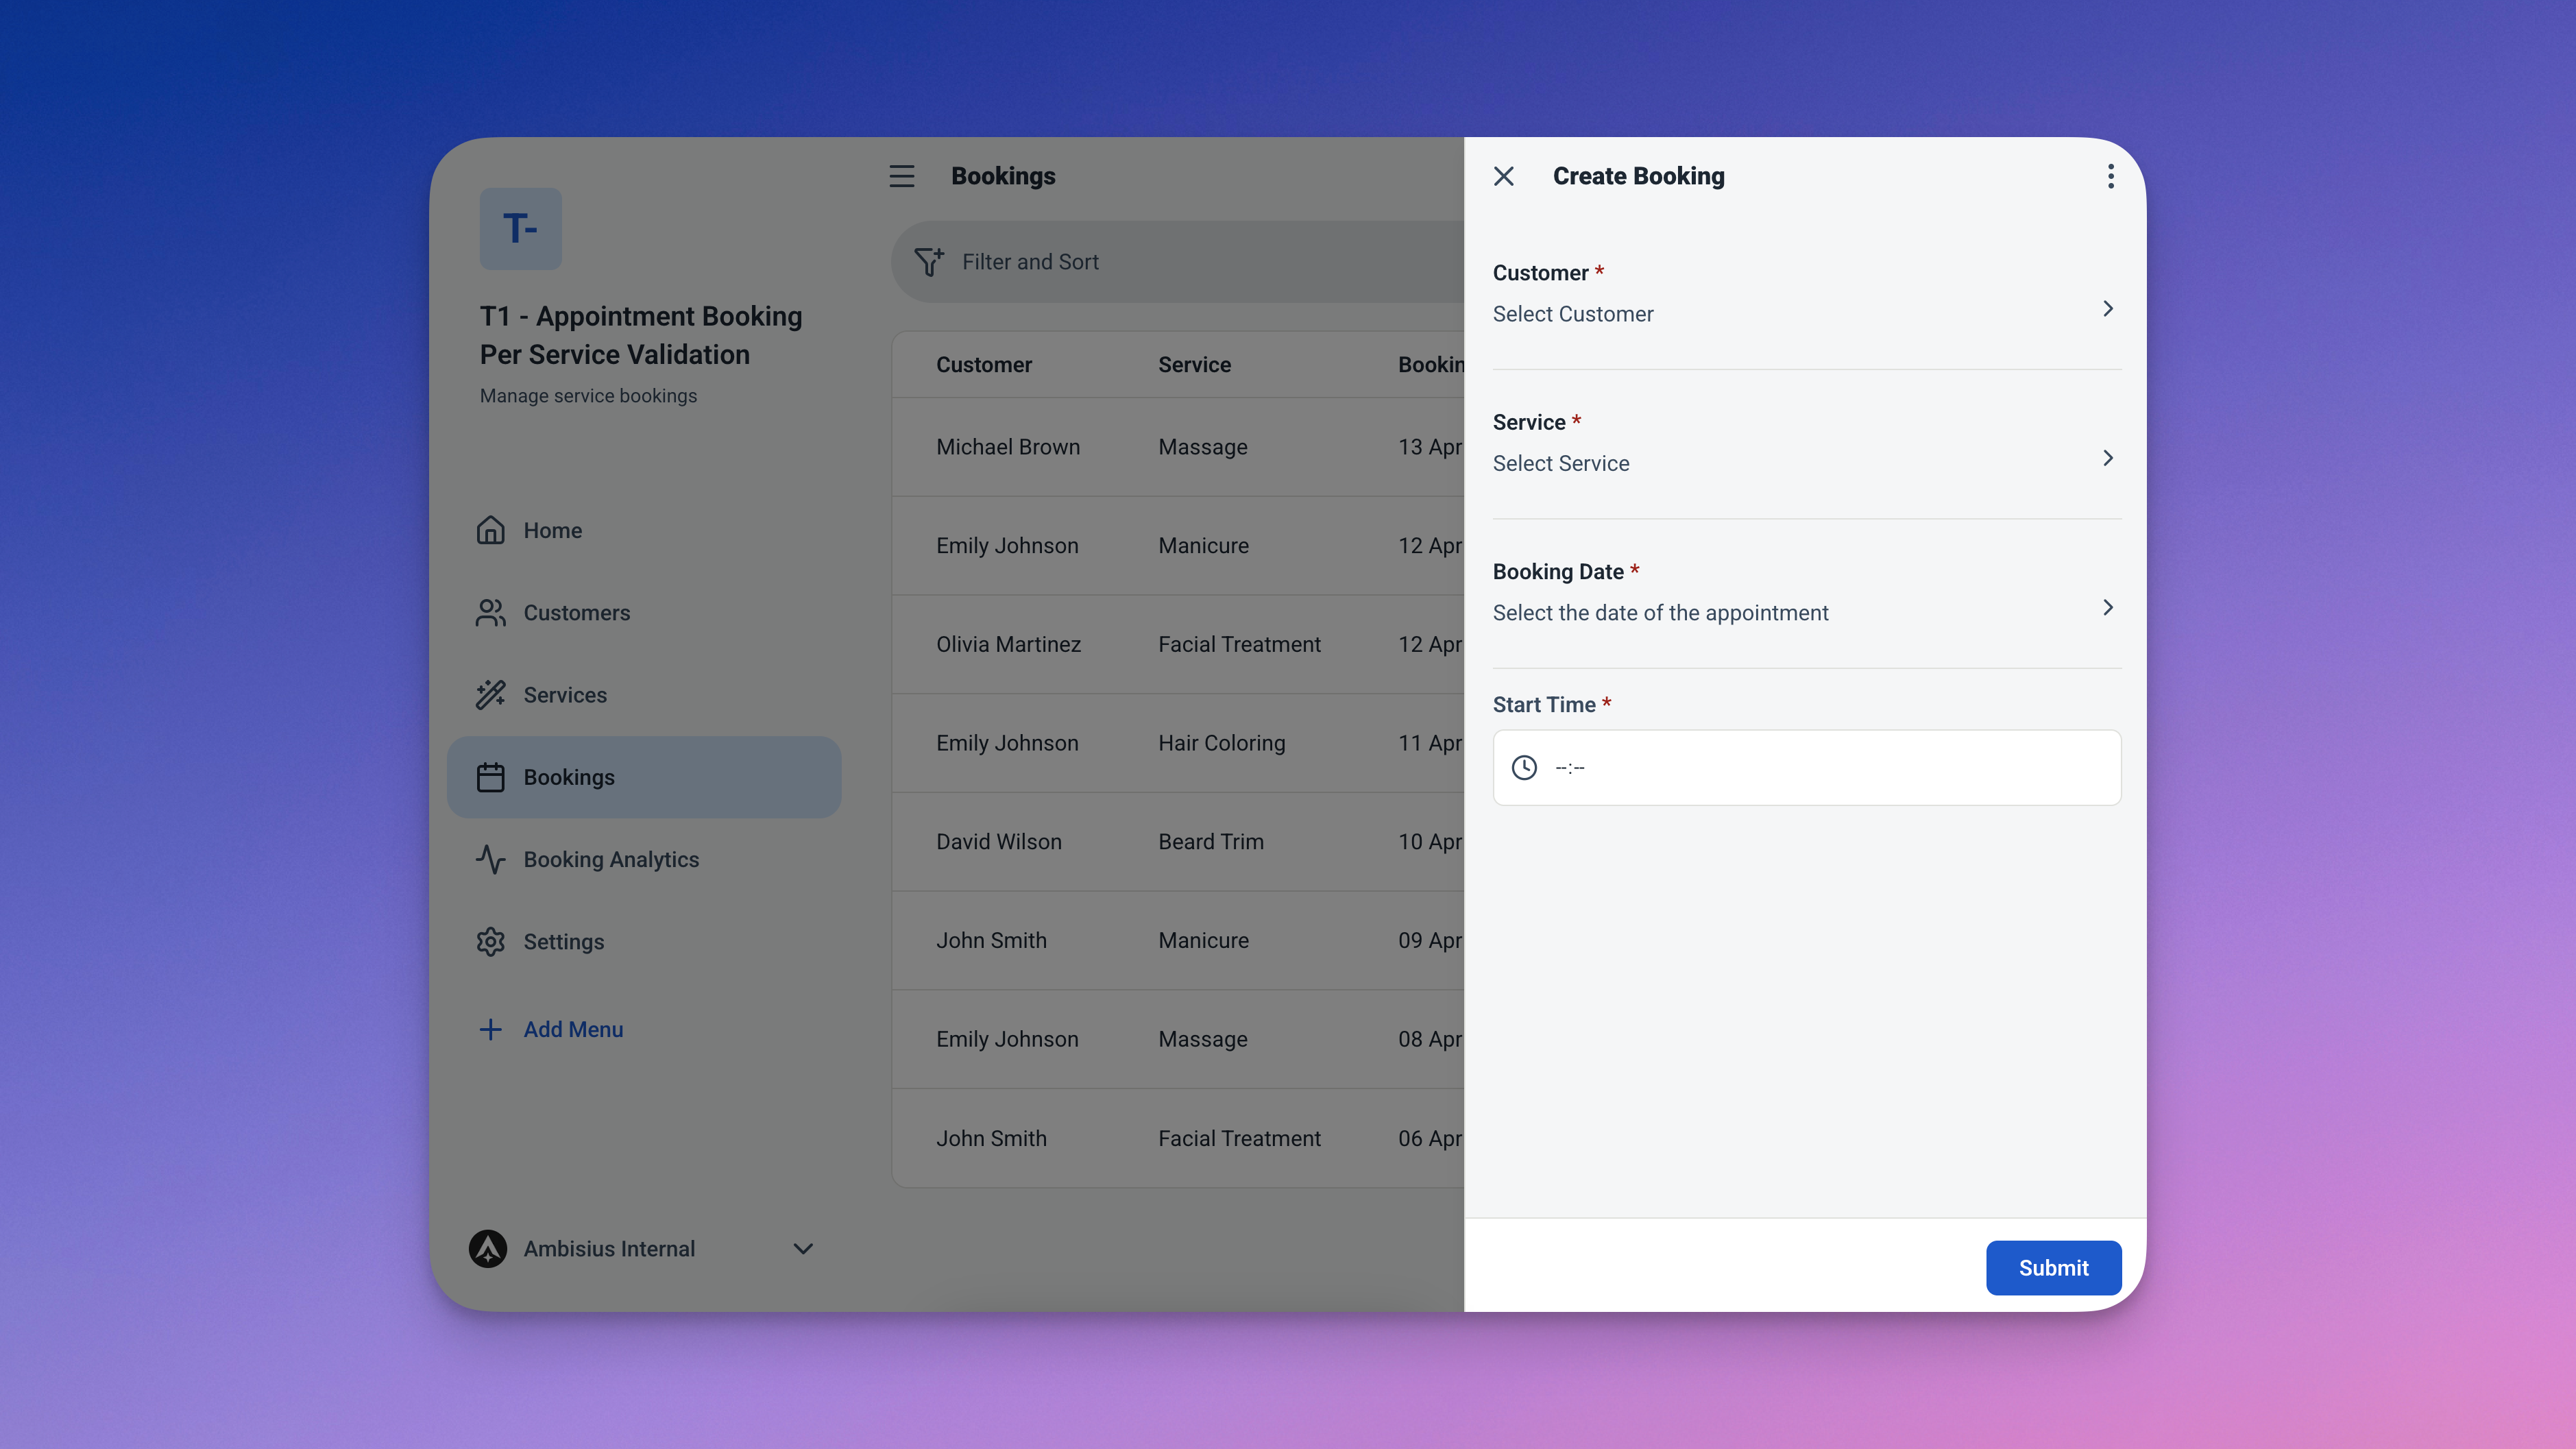Screen dimensions: 2576x1449
Task: Click the hamburger menu icon
Action: (x=901, y=176)
